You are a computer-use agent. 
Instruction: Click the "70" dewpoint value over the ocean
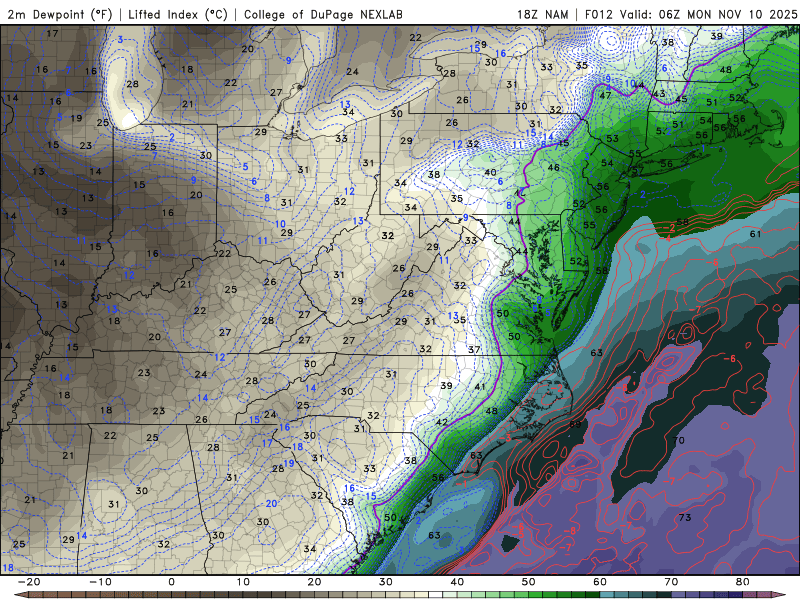(x=679, y=440)
